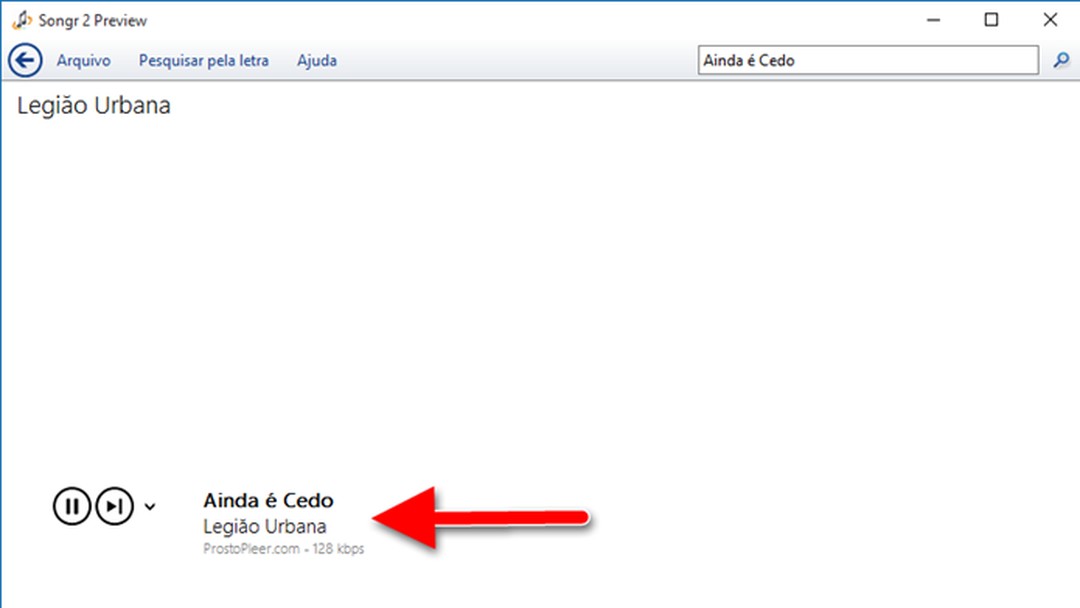Click the Legião Urbana heading at top
Viewport: 1080px width, 608px height.
[x=94, y=106]
